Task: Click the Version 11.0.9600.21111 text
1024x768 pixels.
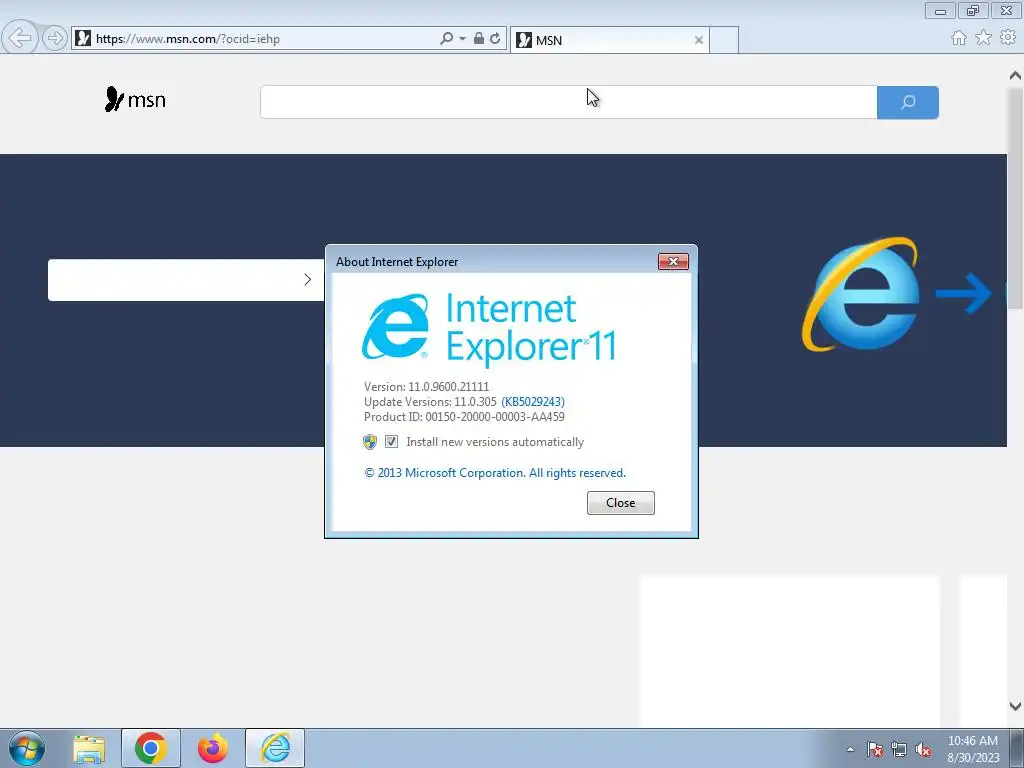Action: coord(426,387)
